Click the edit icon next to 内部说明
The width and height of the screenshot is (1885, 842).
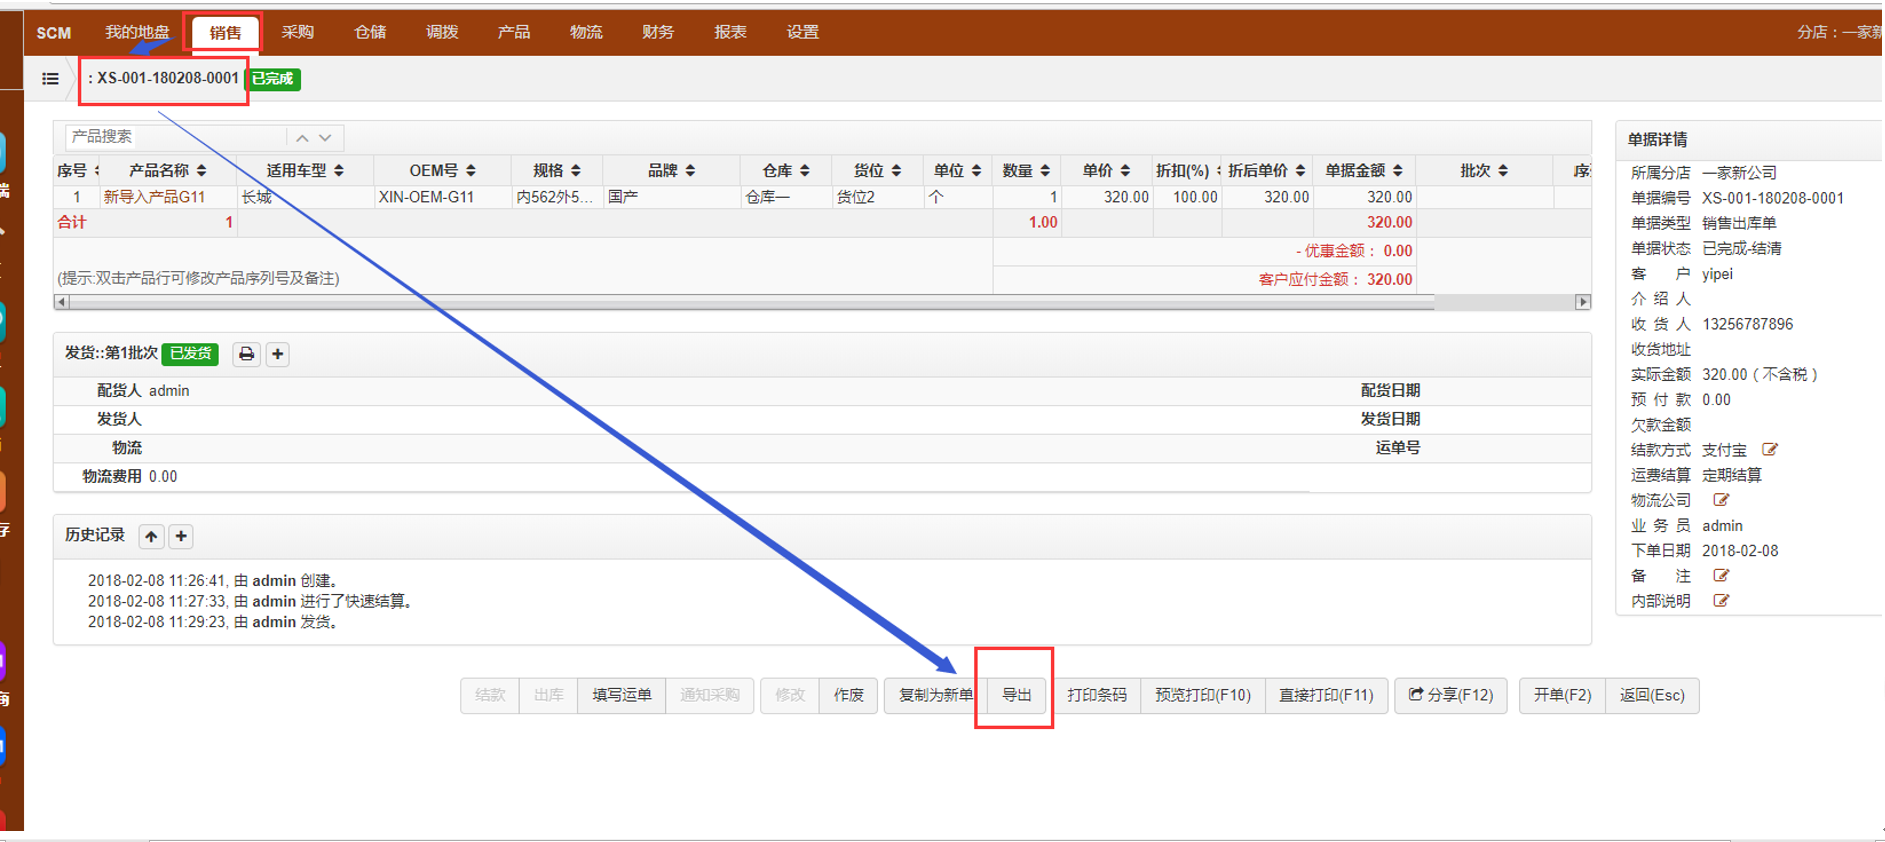point(1721,601)
